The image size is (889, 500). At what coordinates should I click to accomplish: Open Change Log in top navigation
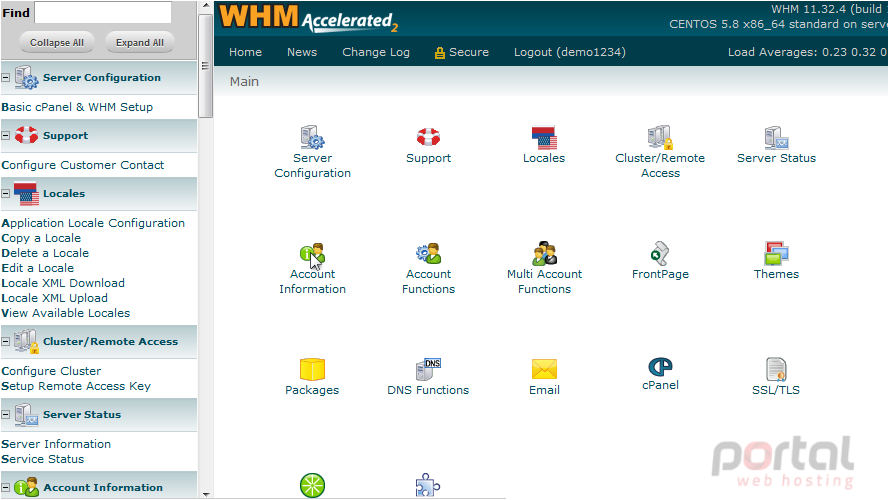click(376, 52)
